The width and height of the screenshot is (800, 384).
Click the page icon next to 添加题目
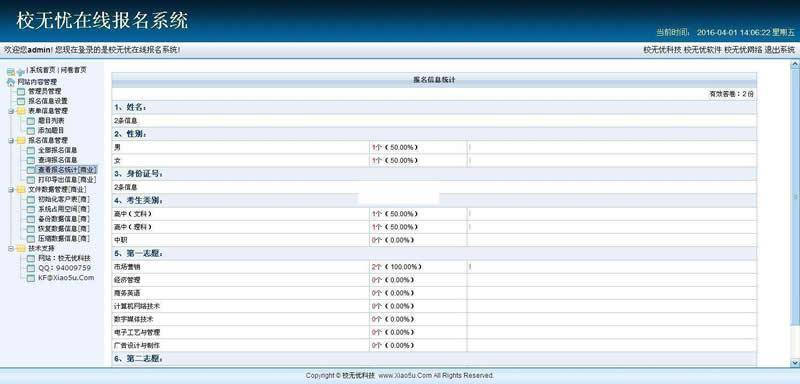(31, 131)
